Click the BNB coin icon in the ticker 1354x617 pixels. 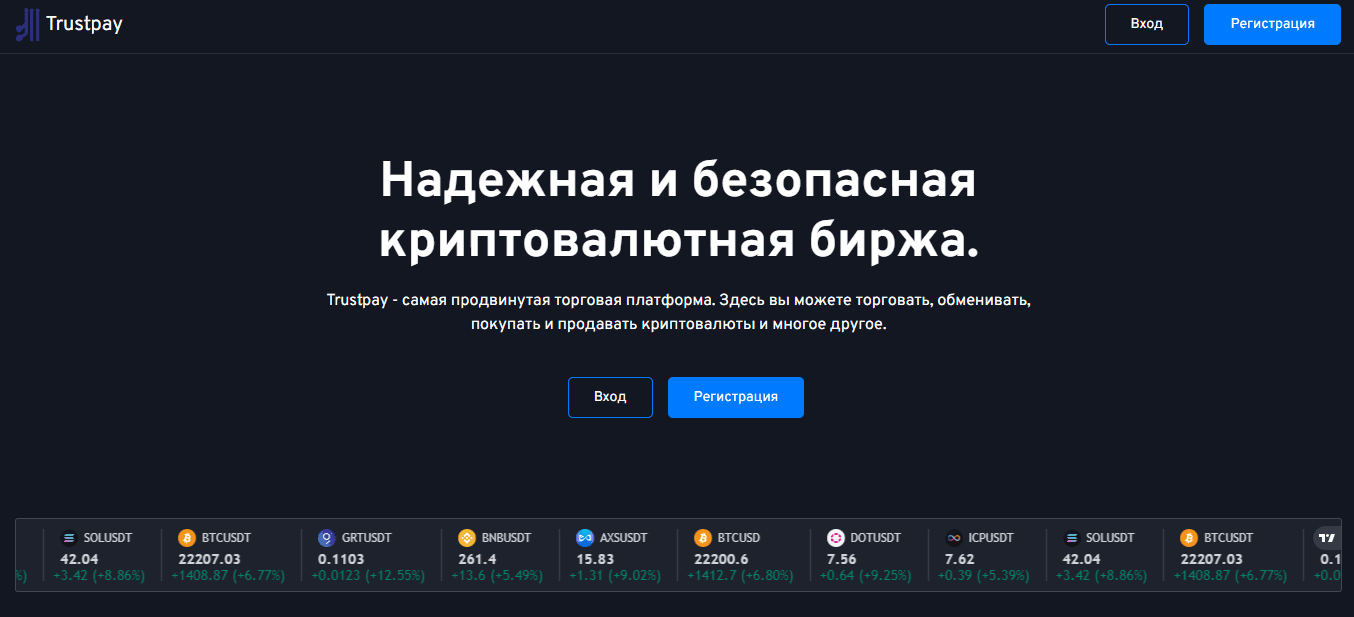[466, 537]
